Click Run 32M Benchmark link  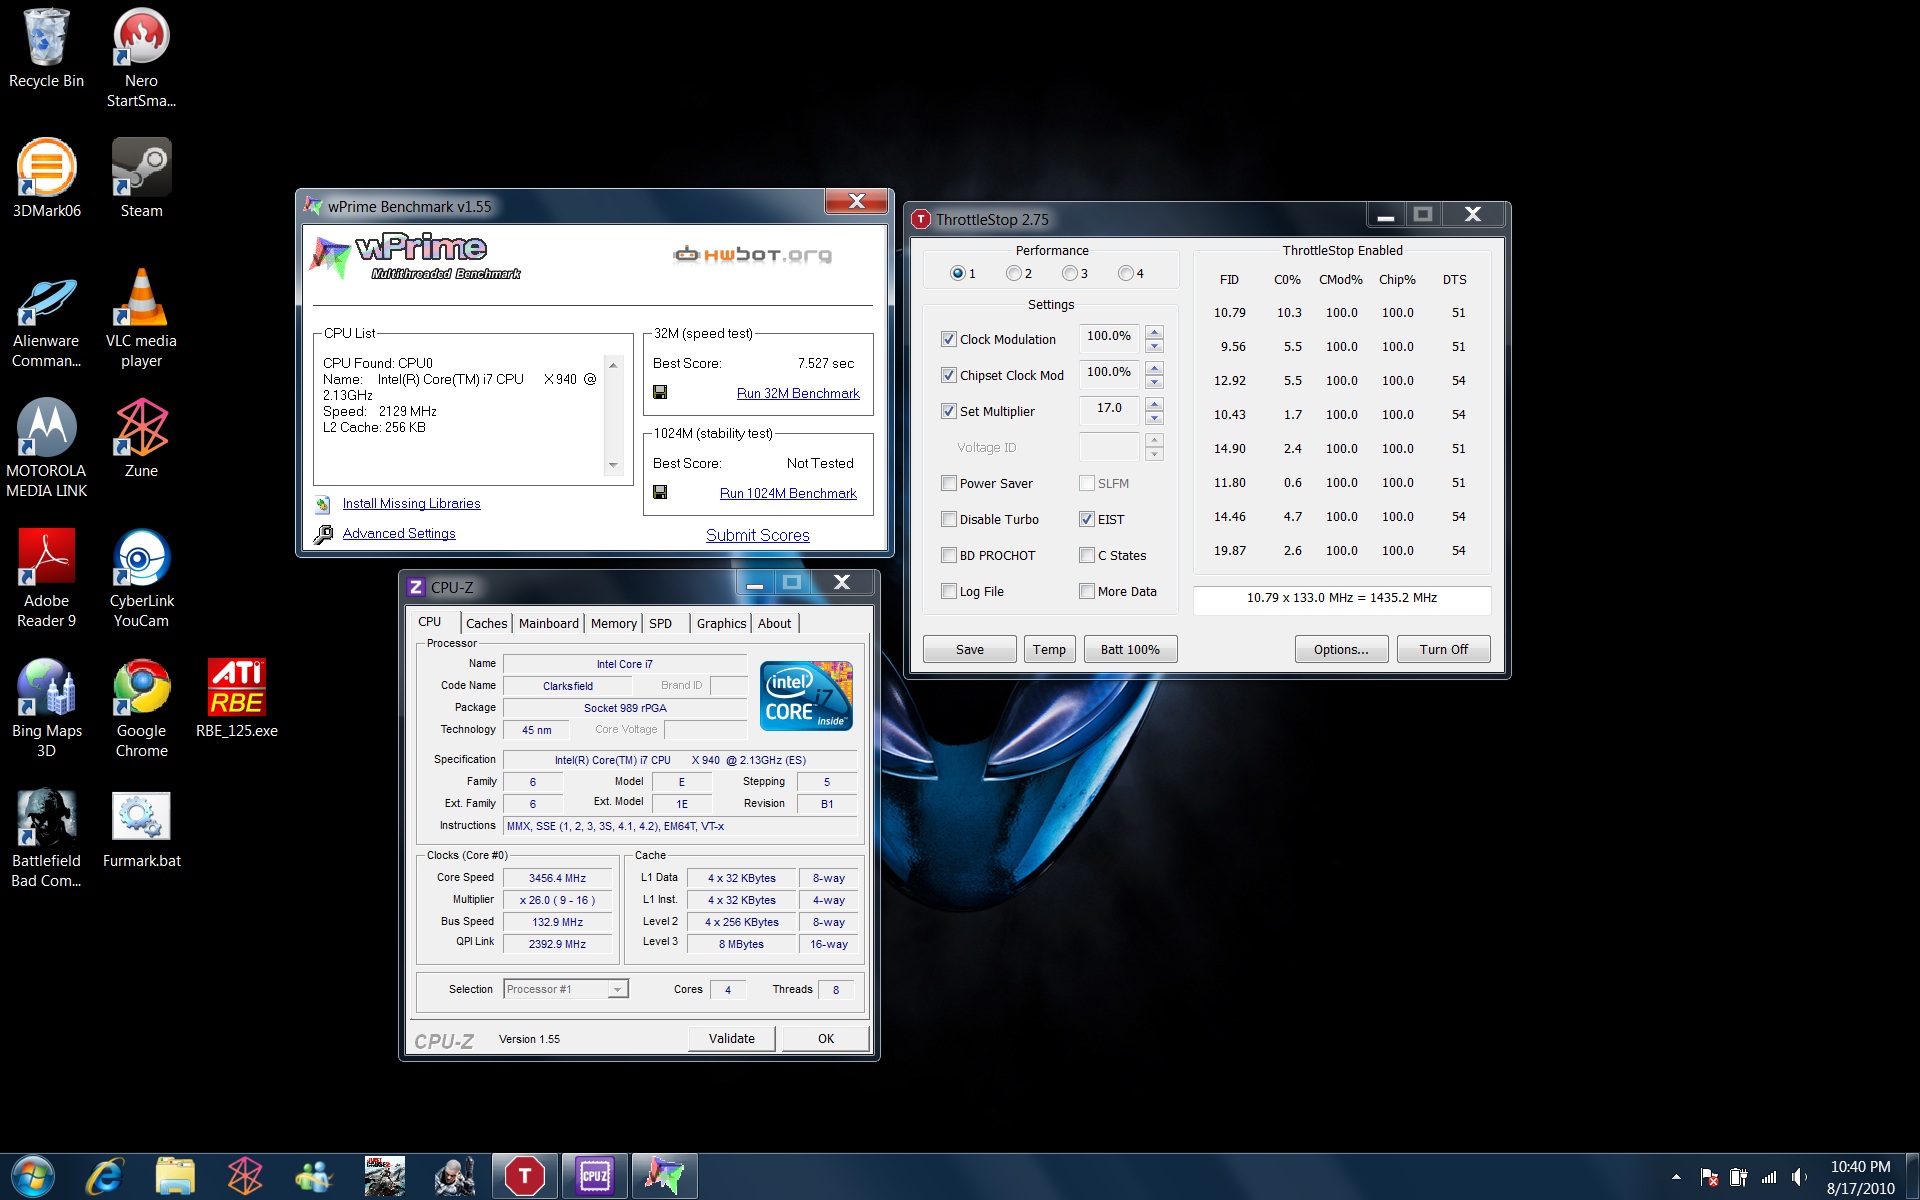click(x=798, y=393)
